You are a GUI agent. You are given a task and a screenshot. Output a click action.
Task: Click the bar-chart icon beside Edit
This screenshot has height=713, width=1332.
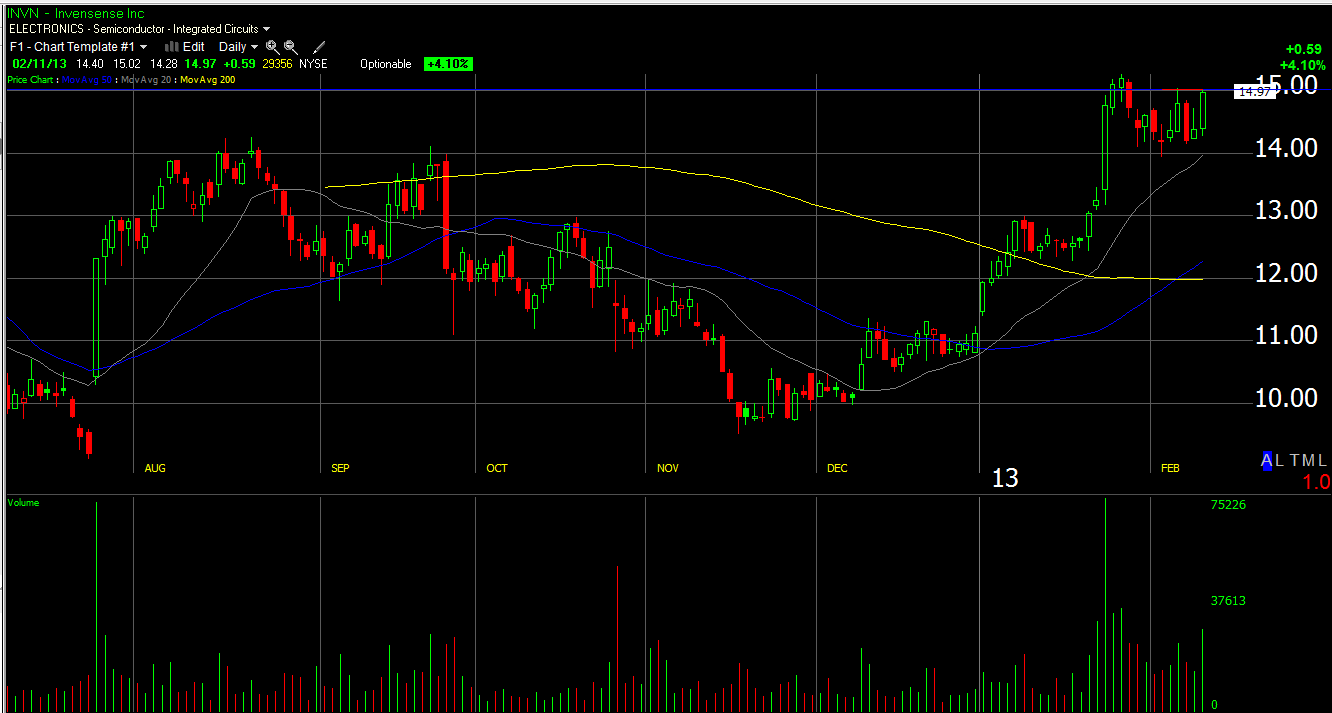tap(171, 46)
